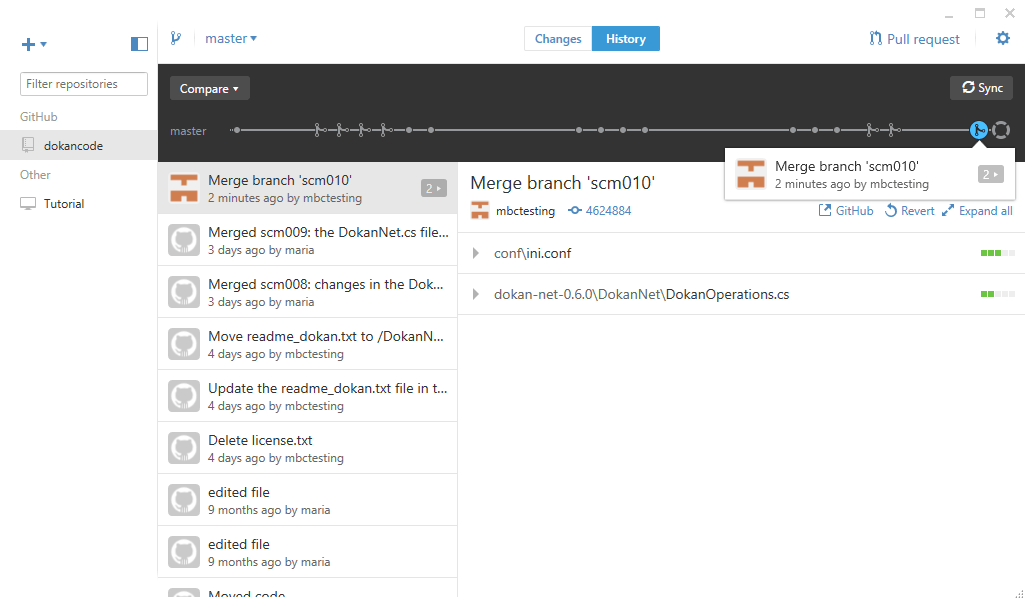Open the master branch dropdown

click(231, 38)
